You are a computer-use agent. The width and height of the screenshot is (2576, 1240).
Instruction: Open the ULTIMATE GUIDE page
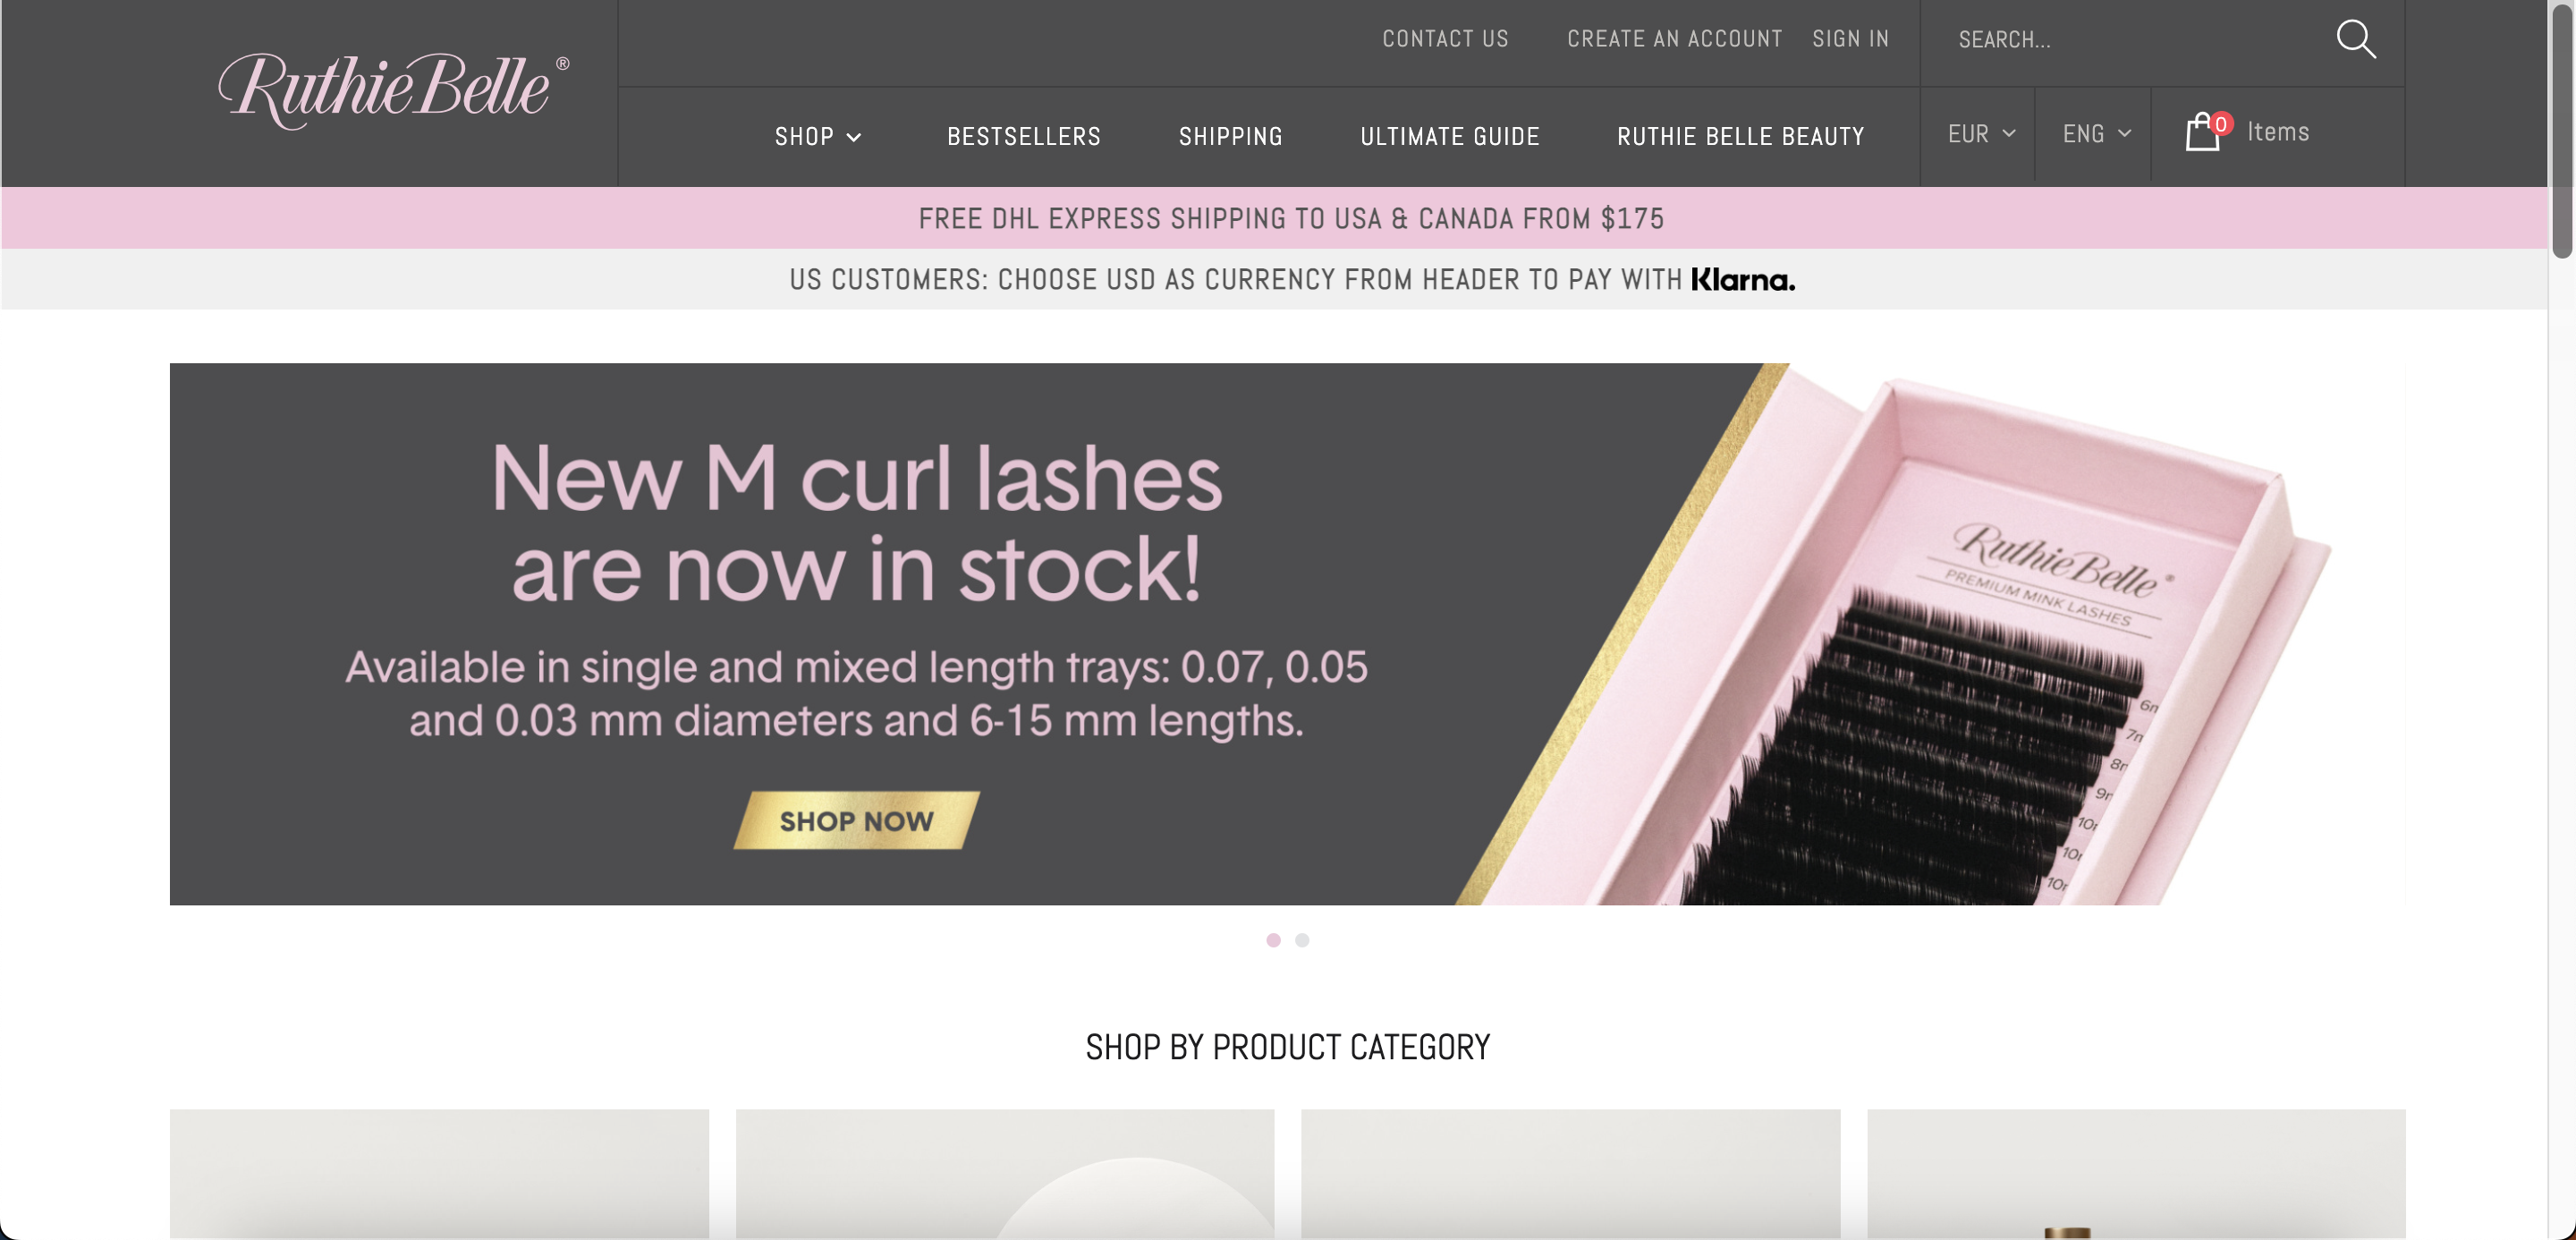[1449, 137]
